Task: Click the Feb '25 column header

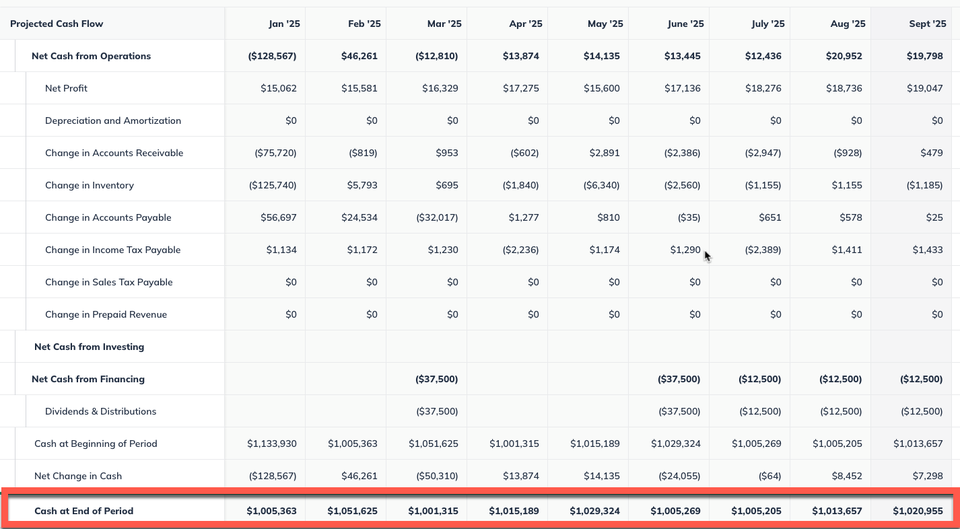Action: pyautogui.click(x=364, y=24)
